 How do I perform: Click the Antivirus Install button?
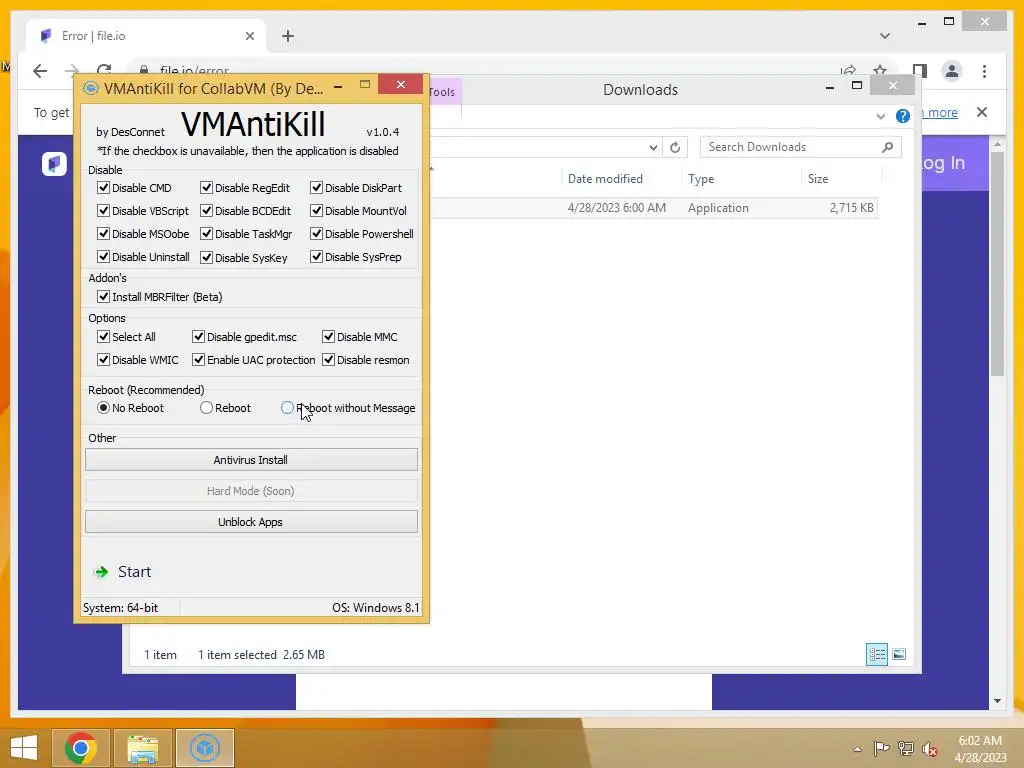coord(251,460)
